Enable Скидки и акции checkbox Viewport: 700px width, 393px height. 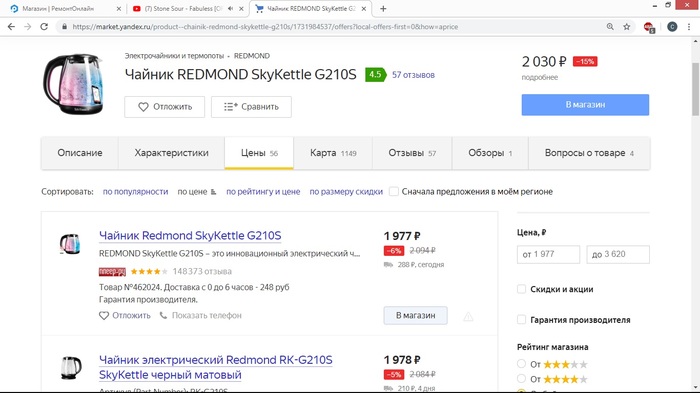pyautogui.click(x=521, y=289)
